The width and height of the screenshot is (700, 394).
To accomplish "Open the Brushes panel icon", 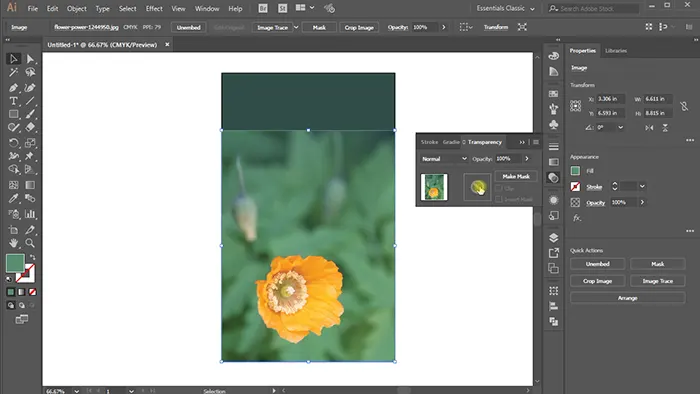I will (554, 109).
